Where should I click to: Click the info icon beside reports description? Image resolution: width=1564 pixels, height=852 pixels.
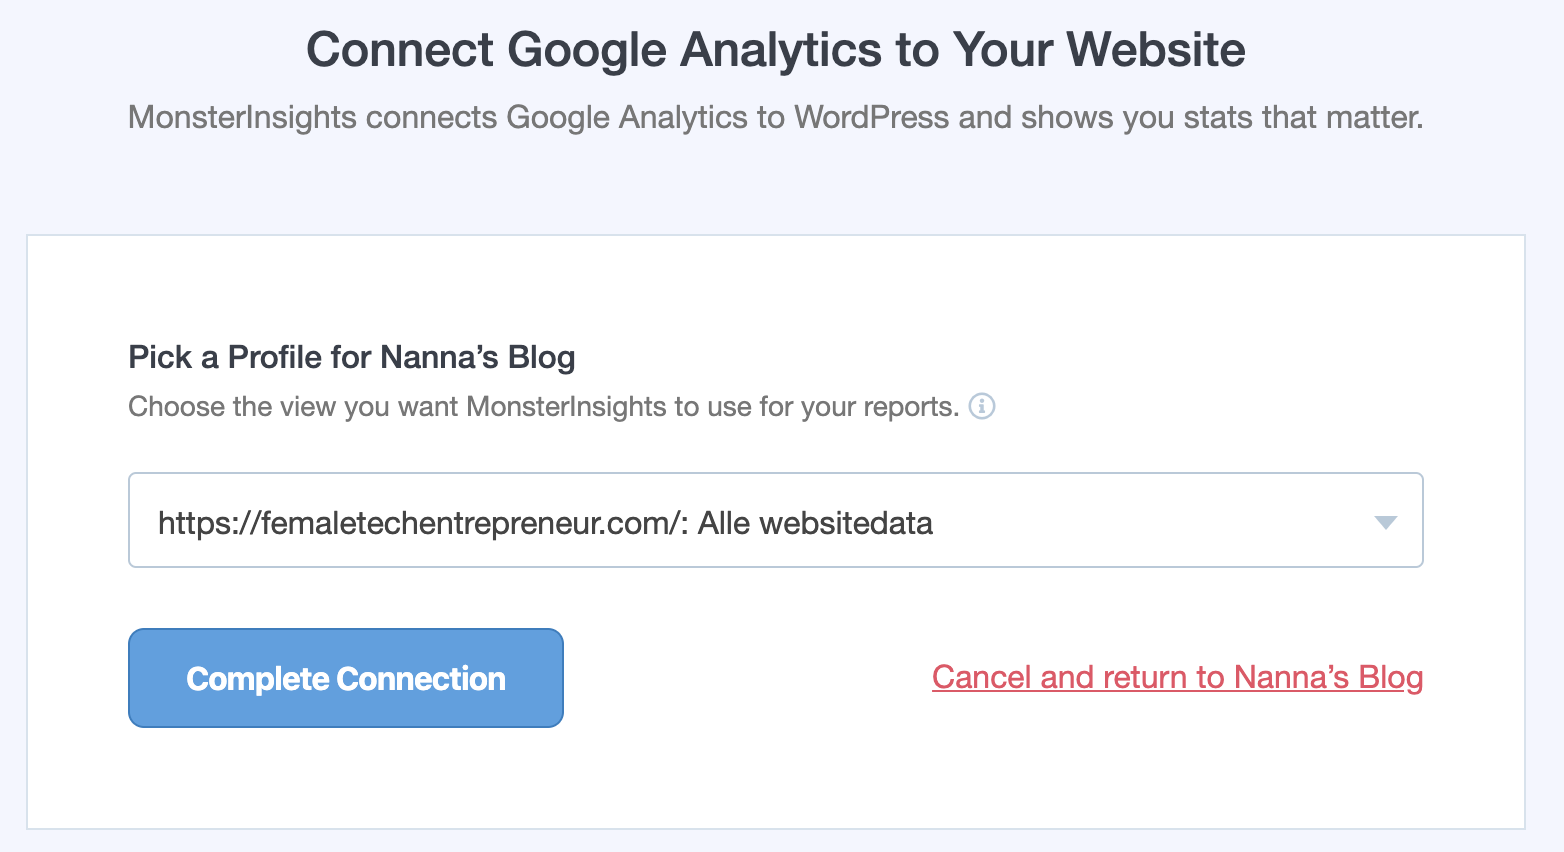point(982,407)
